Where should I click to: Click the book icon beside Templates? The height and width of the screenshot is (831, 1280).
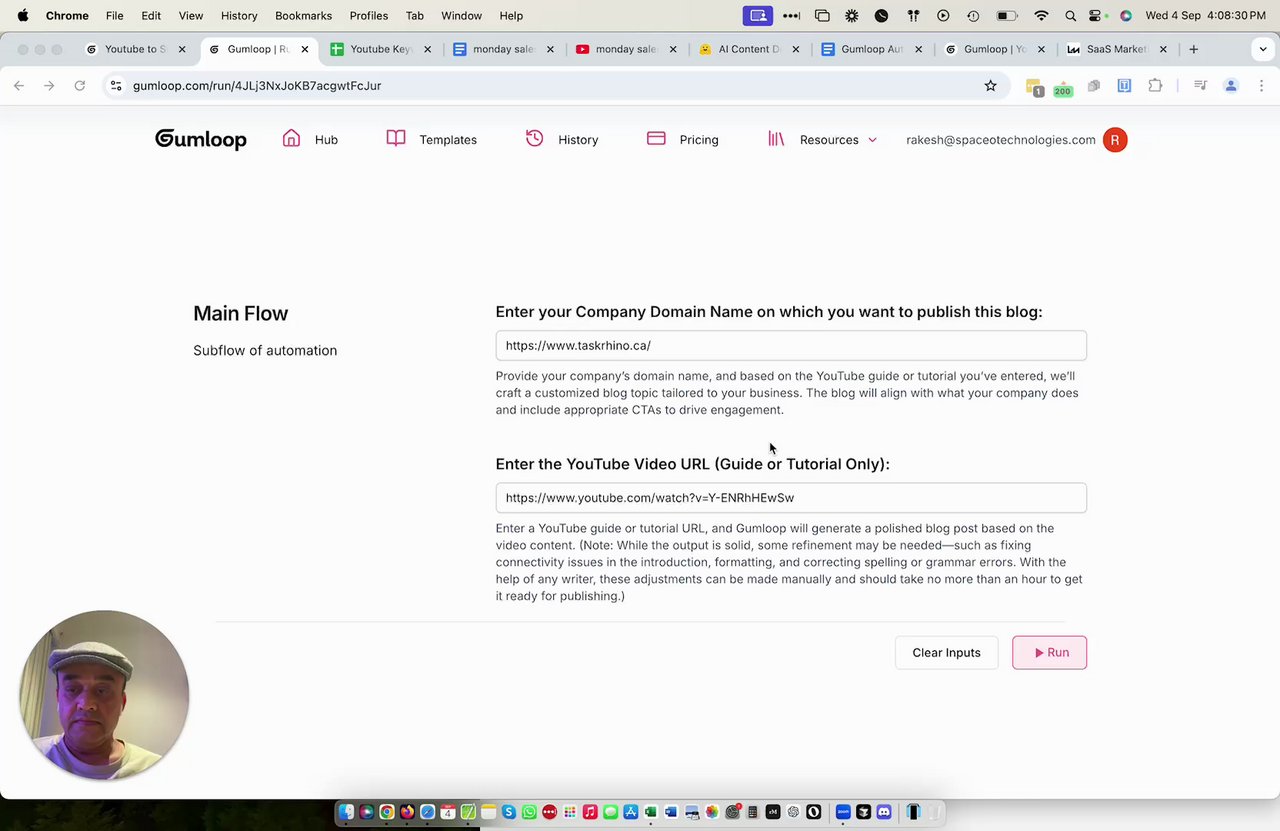click(396, 139)
